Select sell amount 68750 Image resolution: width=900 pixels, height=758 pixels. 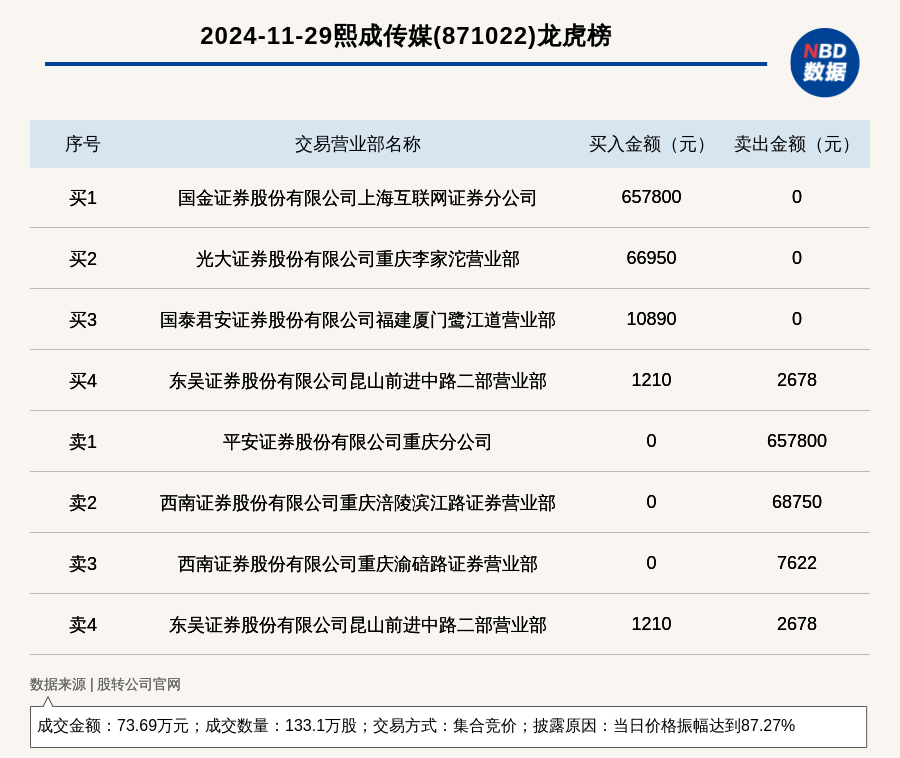click(797, 502)
